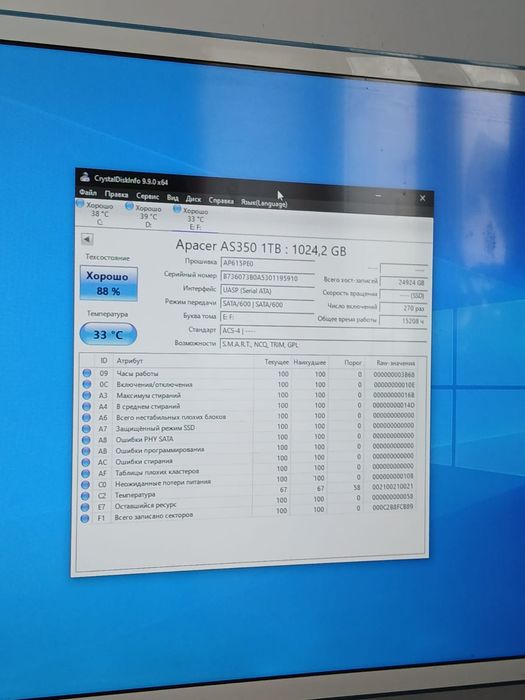The height and width of the screenshot is (700, 525).
Task: Click the Raw-значения column header
Action: click(396, 363)
